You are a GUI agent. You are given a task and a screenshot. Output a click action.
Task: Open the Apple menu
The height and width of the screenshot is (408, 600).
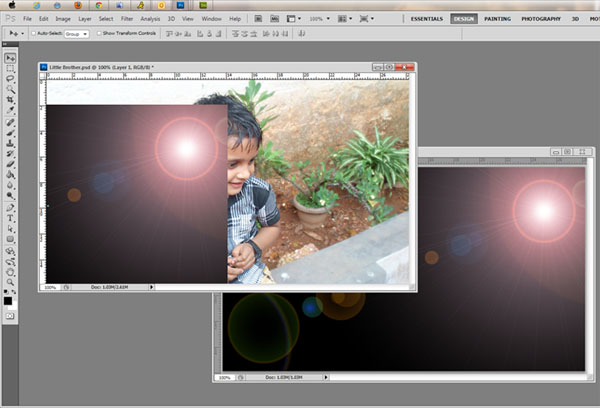12,5
